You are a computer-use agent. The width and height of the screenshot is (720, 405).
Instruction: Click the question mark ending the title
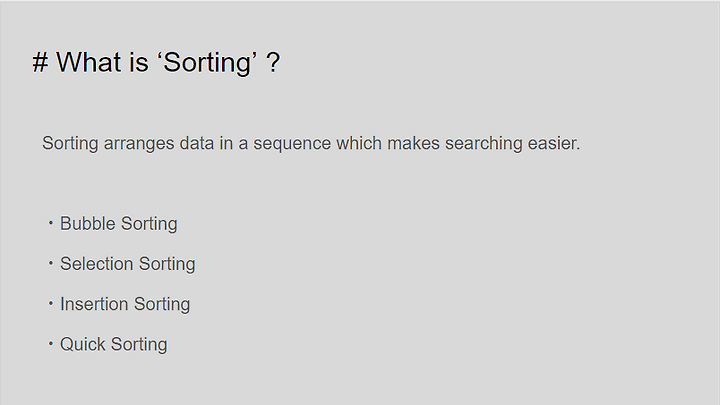[273, 62]
